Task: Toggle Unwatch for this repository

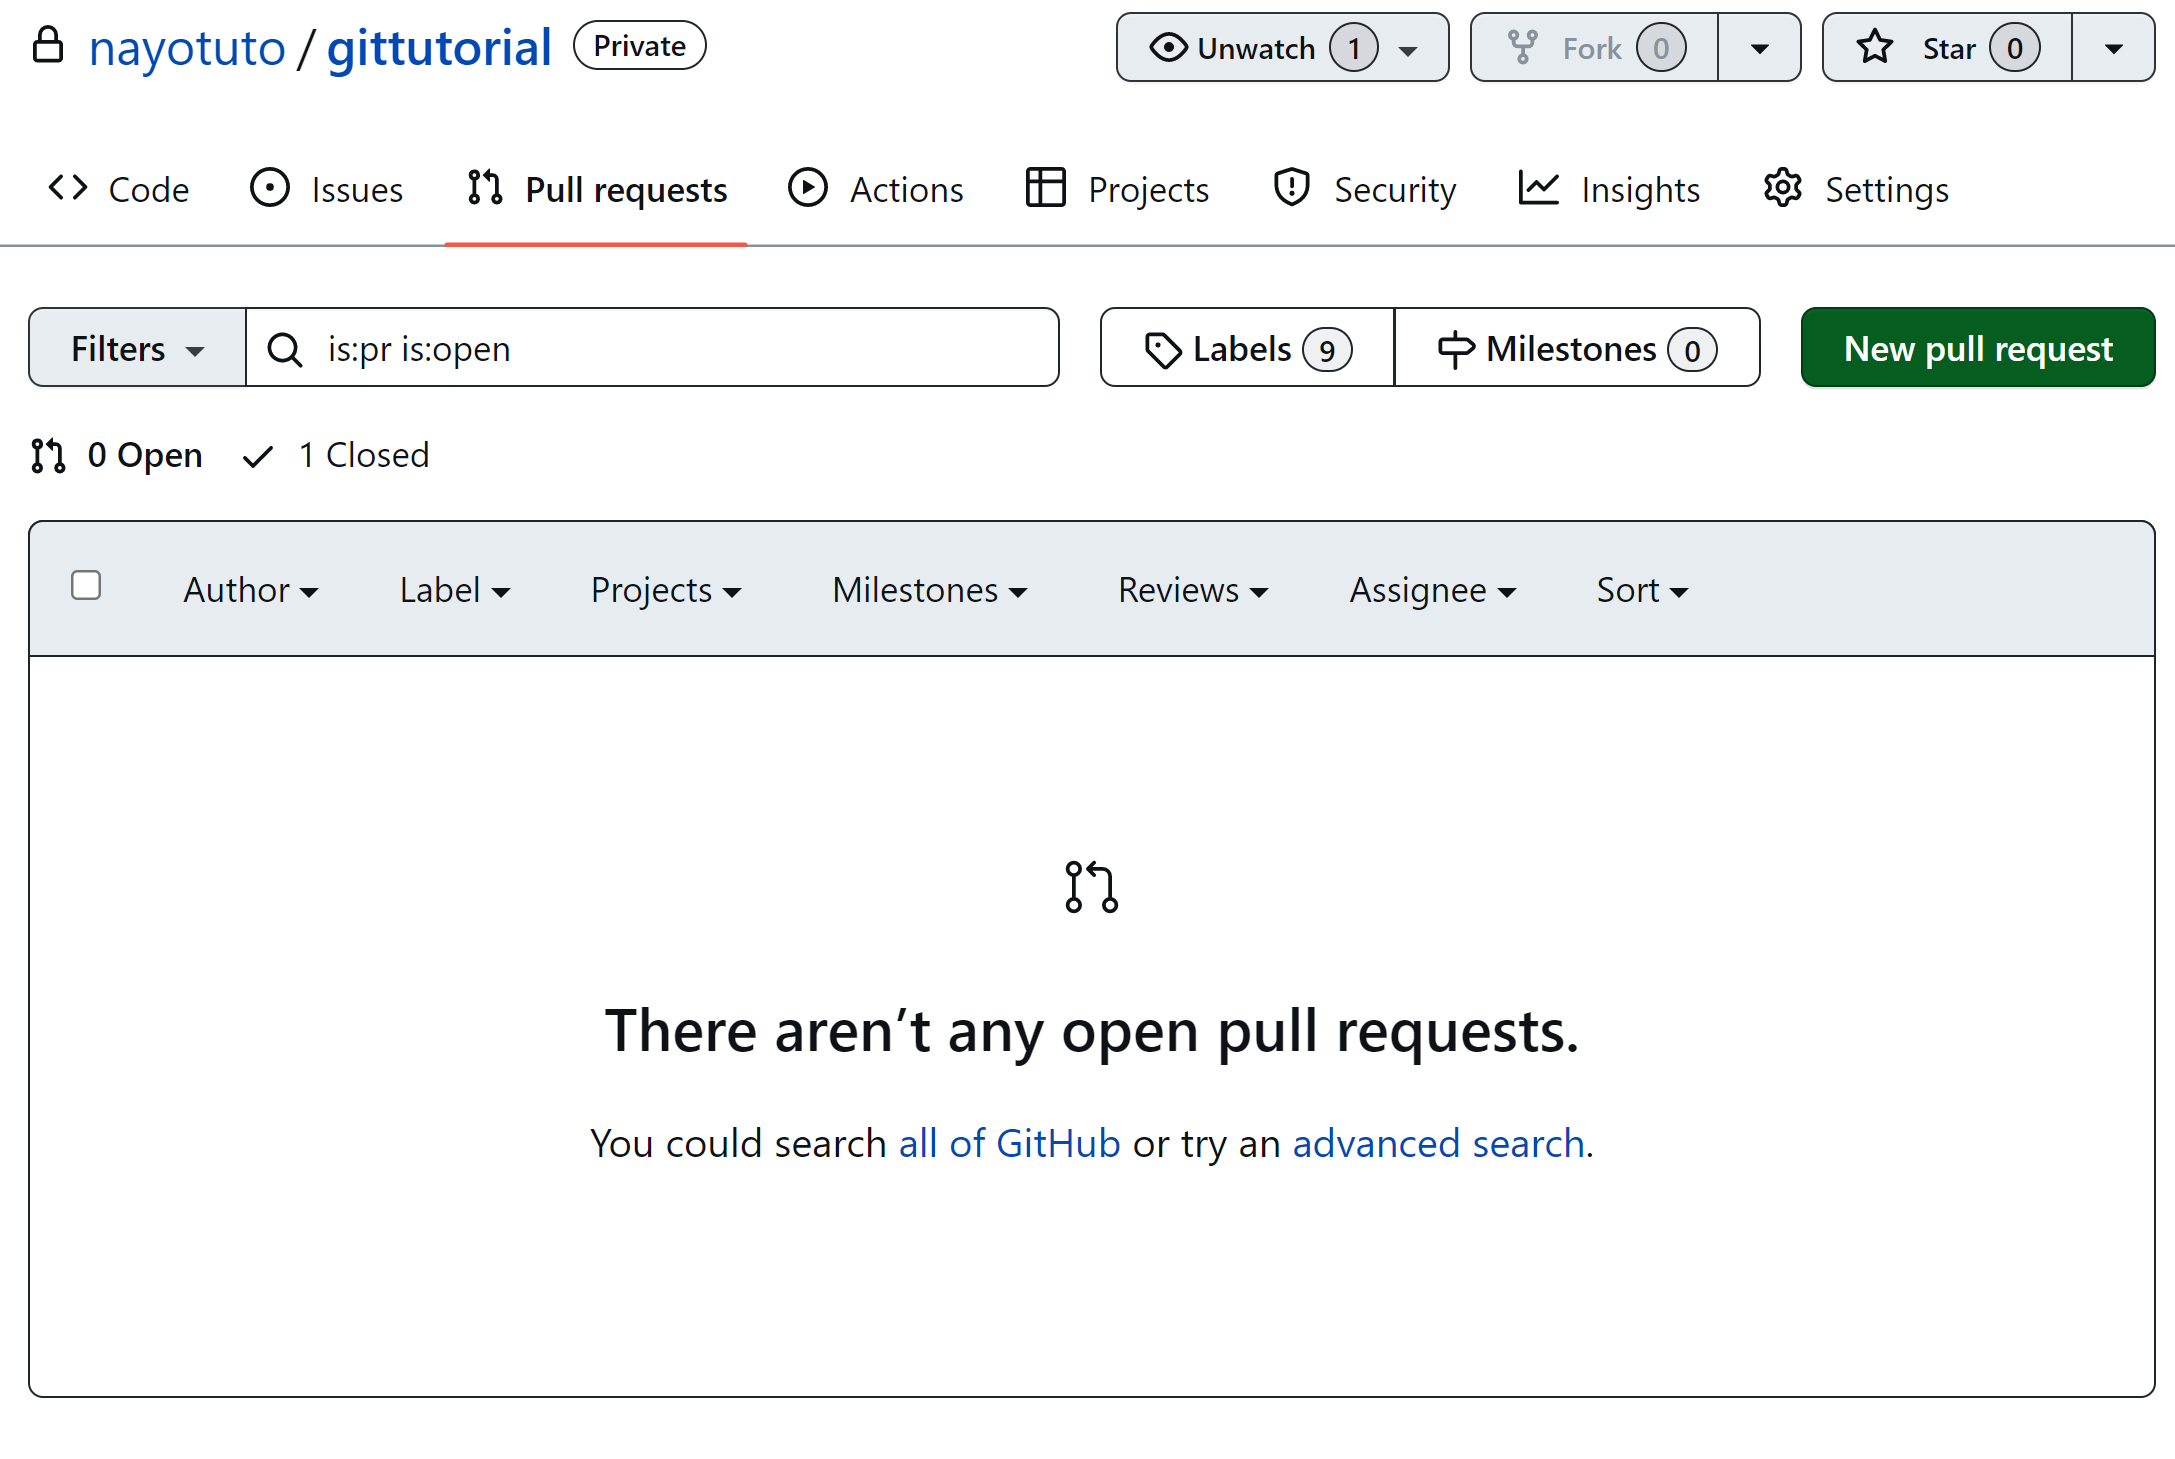Action: coord(1256,48)
